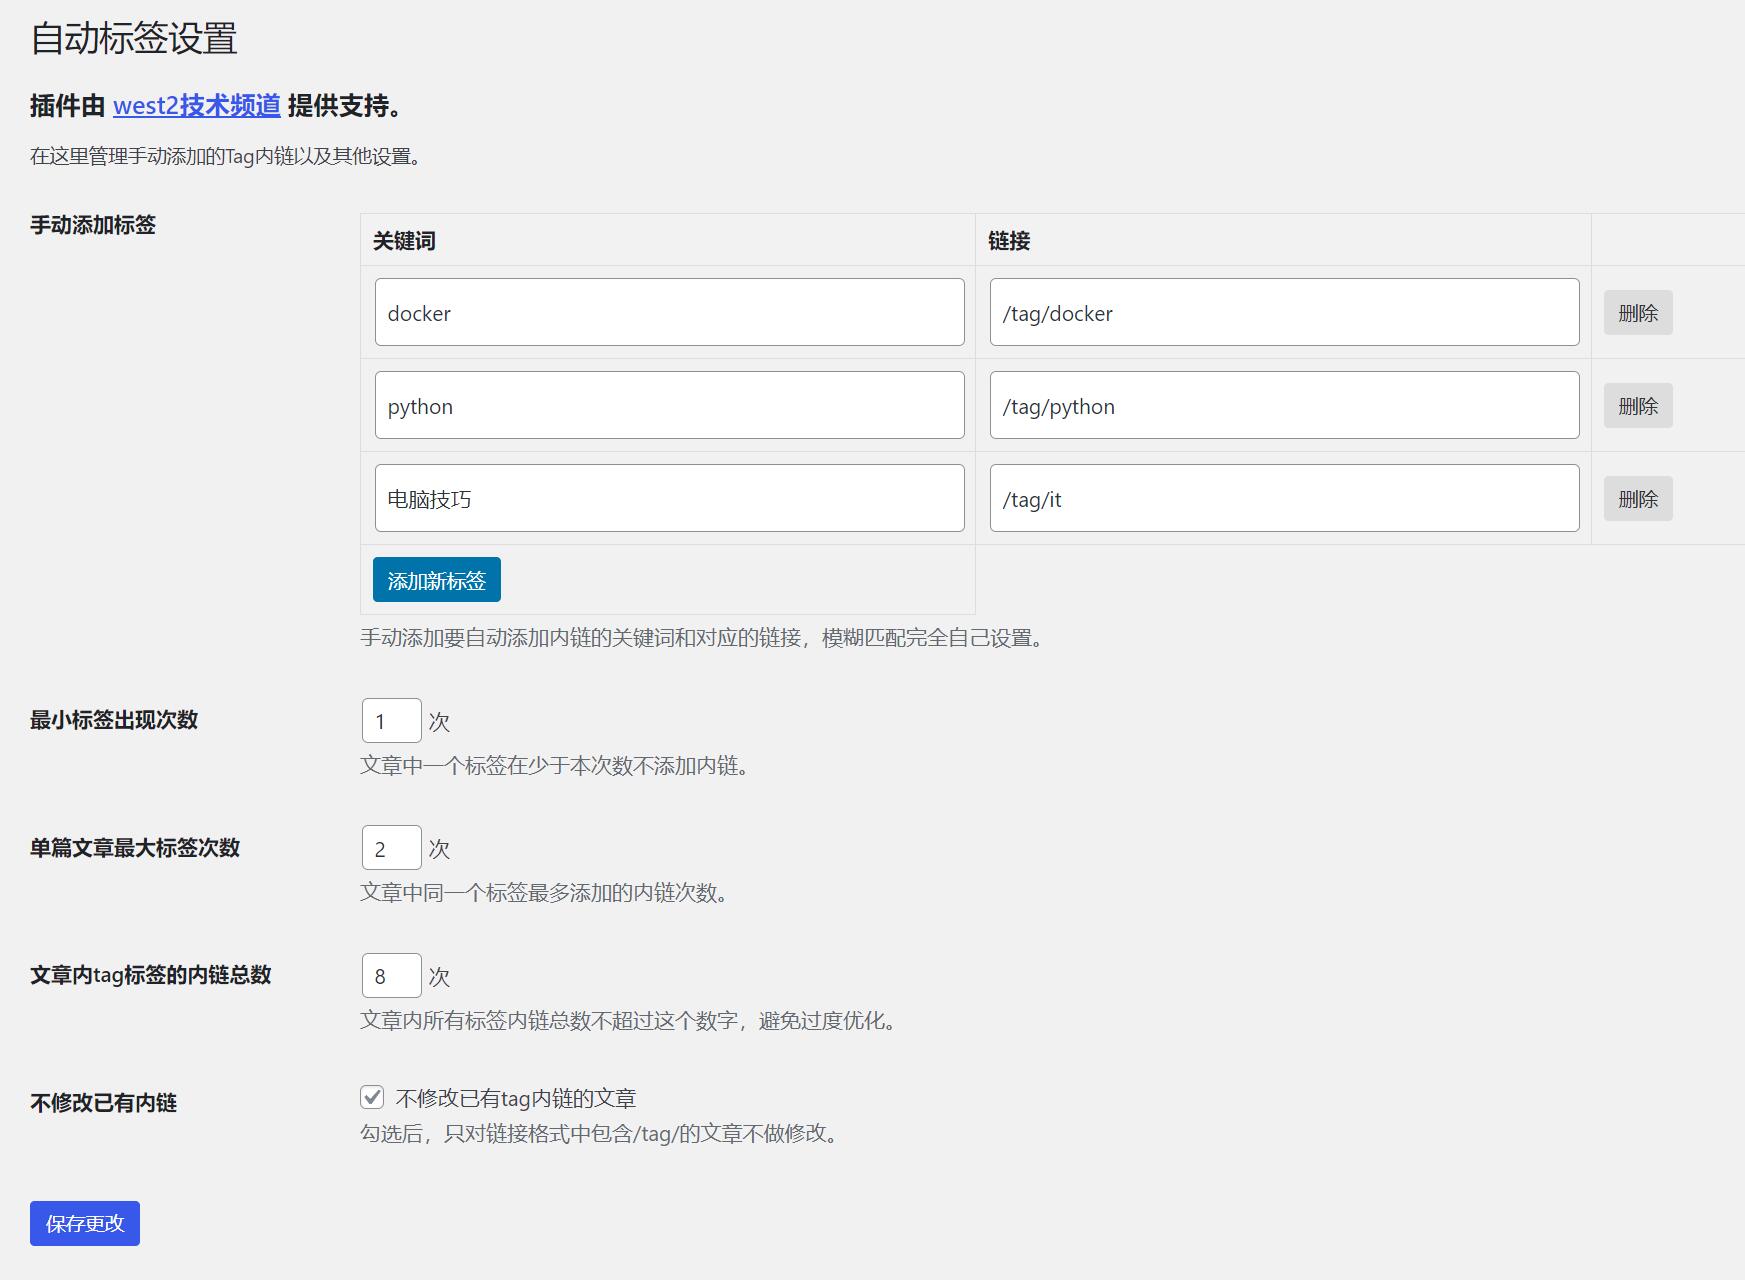1745x1280 pixels.
Task: Click the /tag/python link input field
Action: tap(1284, 405)
